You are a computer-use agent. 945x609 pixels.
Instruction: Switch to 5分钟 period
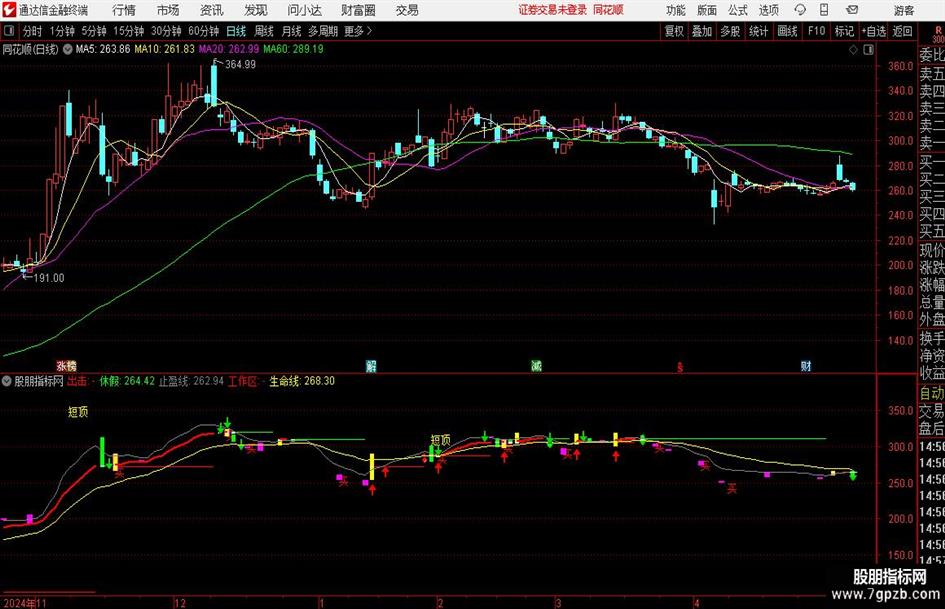(x=94, y=31)
